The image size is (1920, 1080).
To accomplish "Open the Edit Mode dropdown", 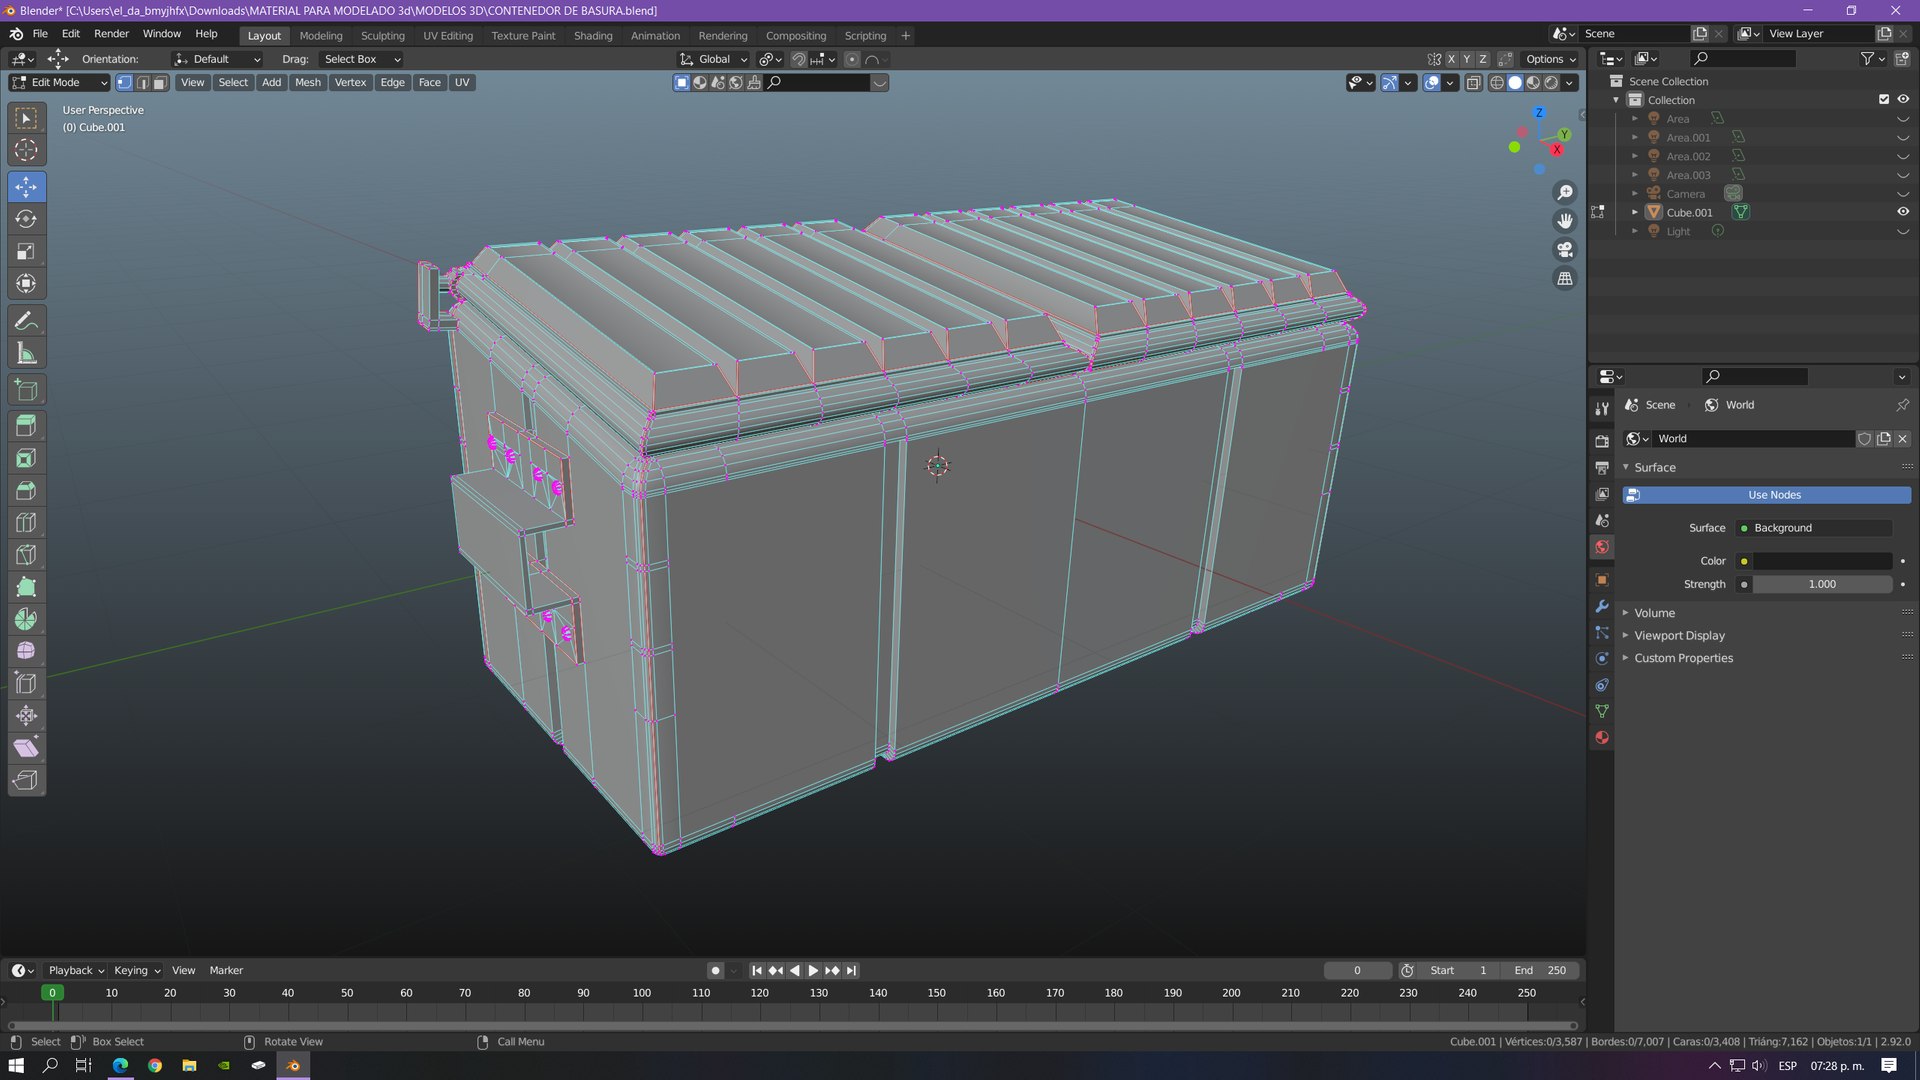I will click(x=59, y=83).
